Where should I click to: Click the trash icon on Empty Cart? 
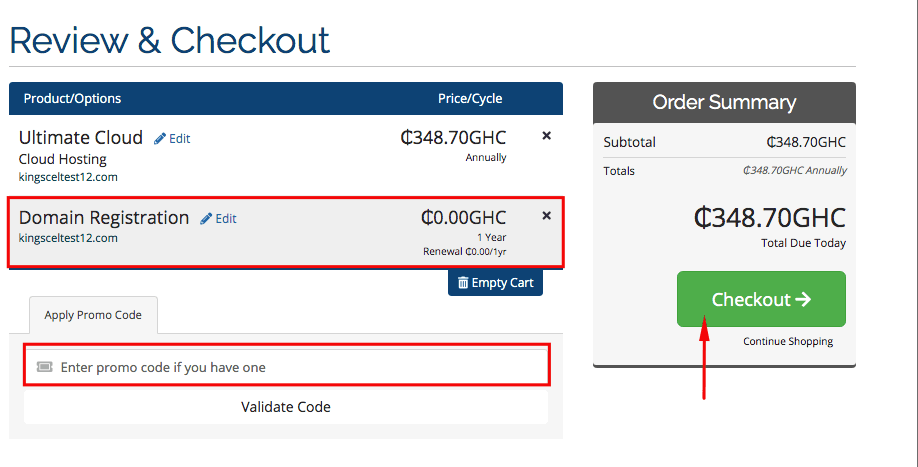click(463, 283)
